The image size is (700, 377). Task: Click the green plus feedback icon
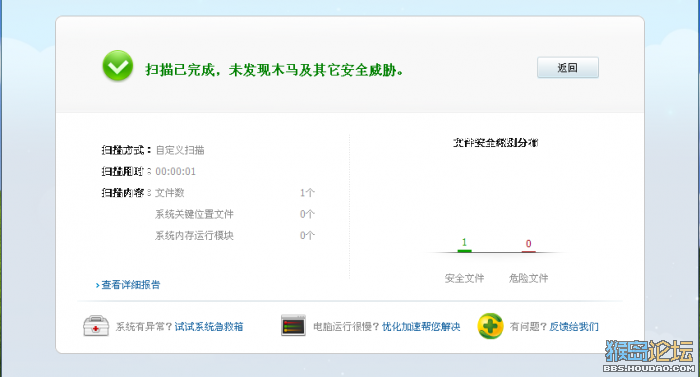(x=490, y=326)
